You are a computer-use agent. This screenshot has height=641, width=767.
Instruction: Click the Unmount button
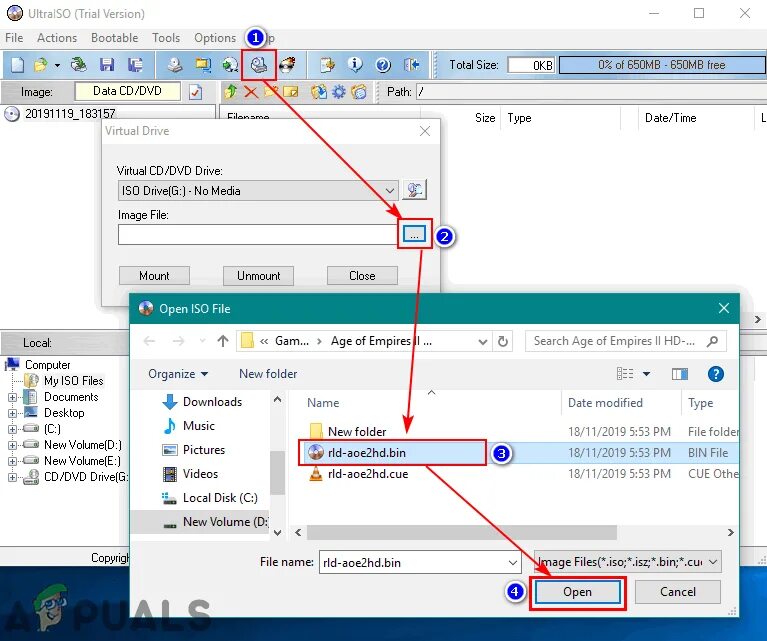258,275
